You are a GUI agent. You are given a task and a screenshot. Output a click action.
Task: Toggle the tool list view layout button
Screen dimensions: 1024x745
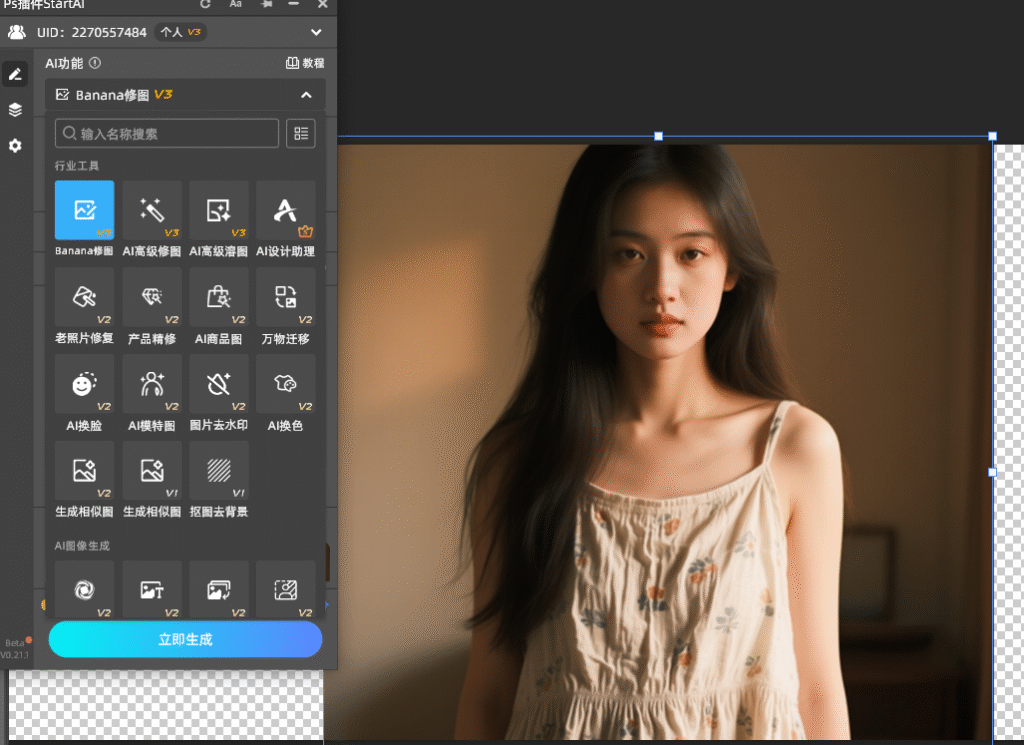click(301, 133)
